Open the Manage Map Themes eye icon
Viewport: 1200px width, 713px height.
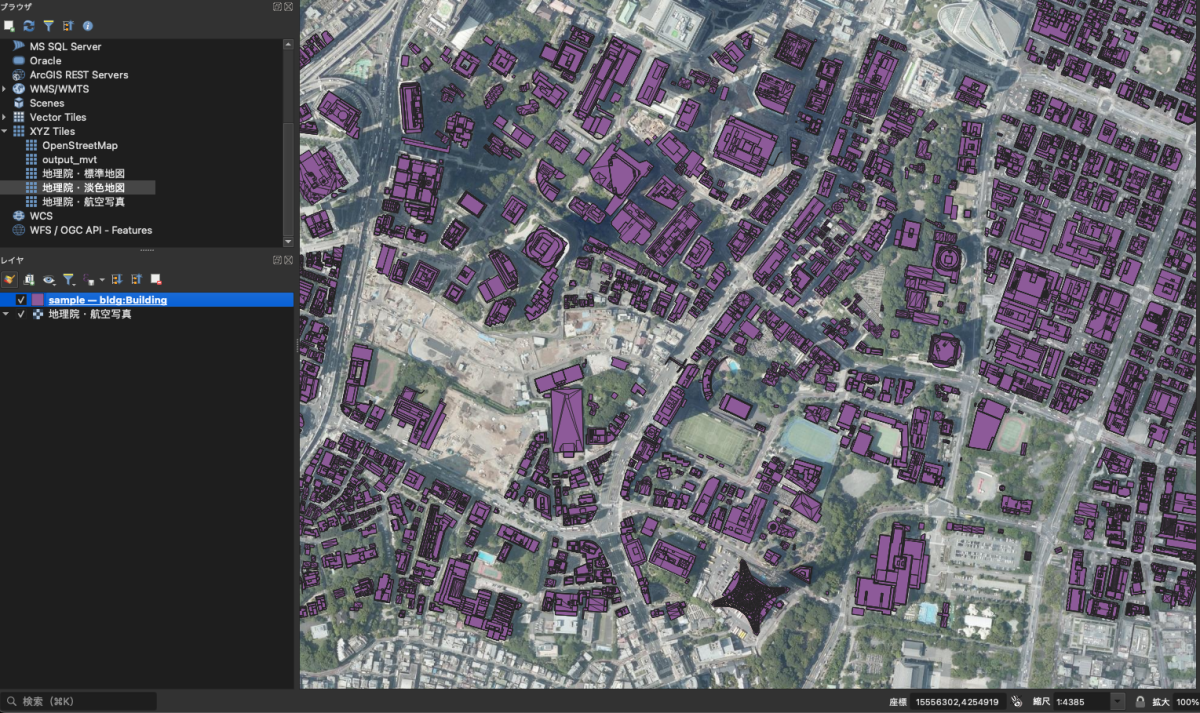48,280
